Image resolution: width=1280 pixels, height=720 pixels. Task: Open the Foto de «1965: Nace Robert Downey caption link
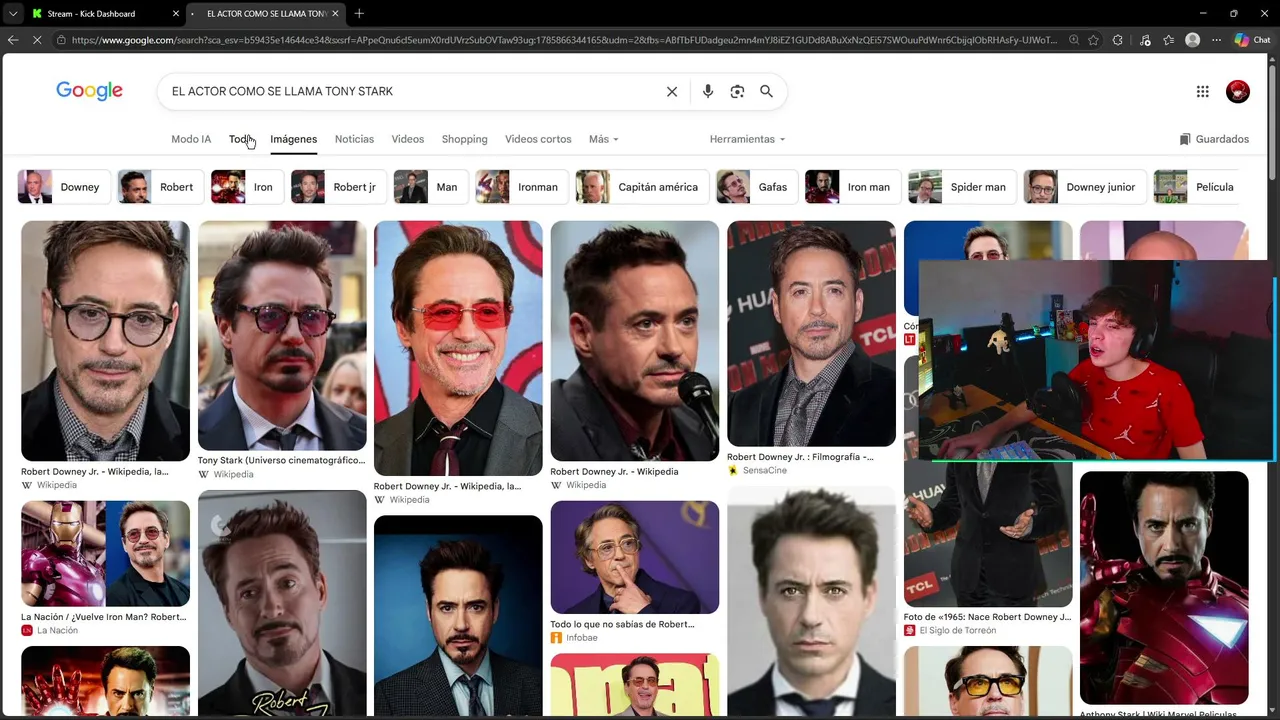coord(987,617)
